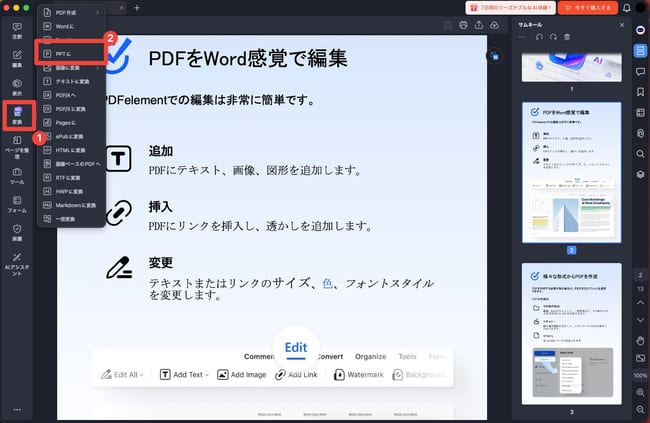Choose PPTに from the convert menu
This screenshot has height=423, width=650.
coord(70,54)
